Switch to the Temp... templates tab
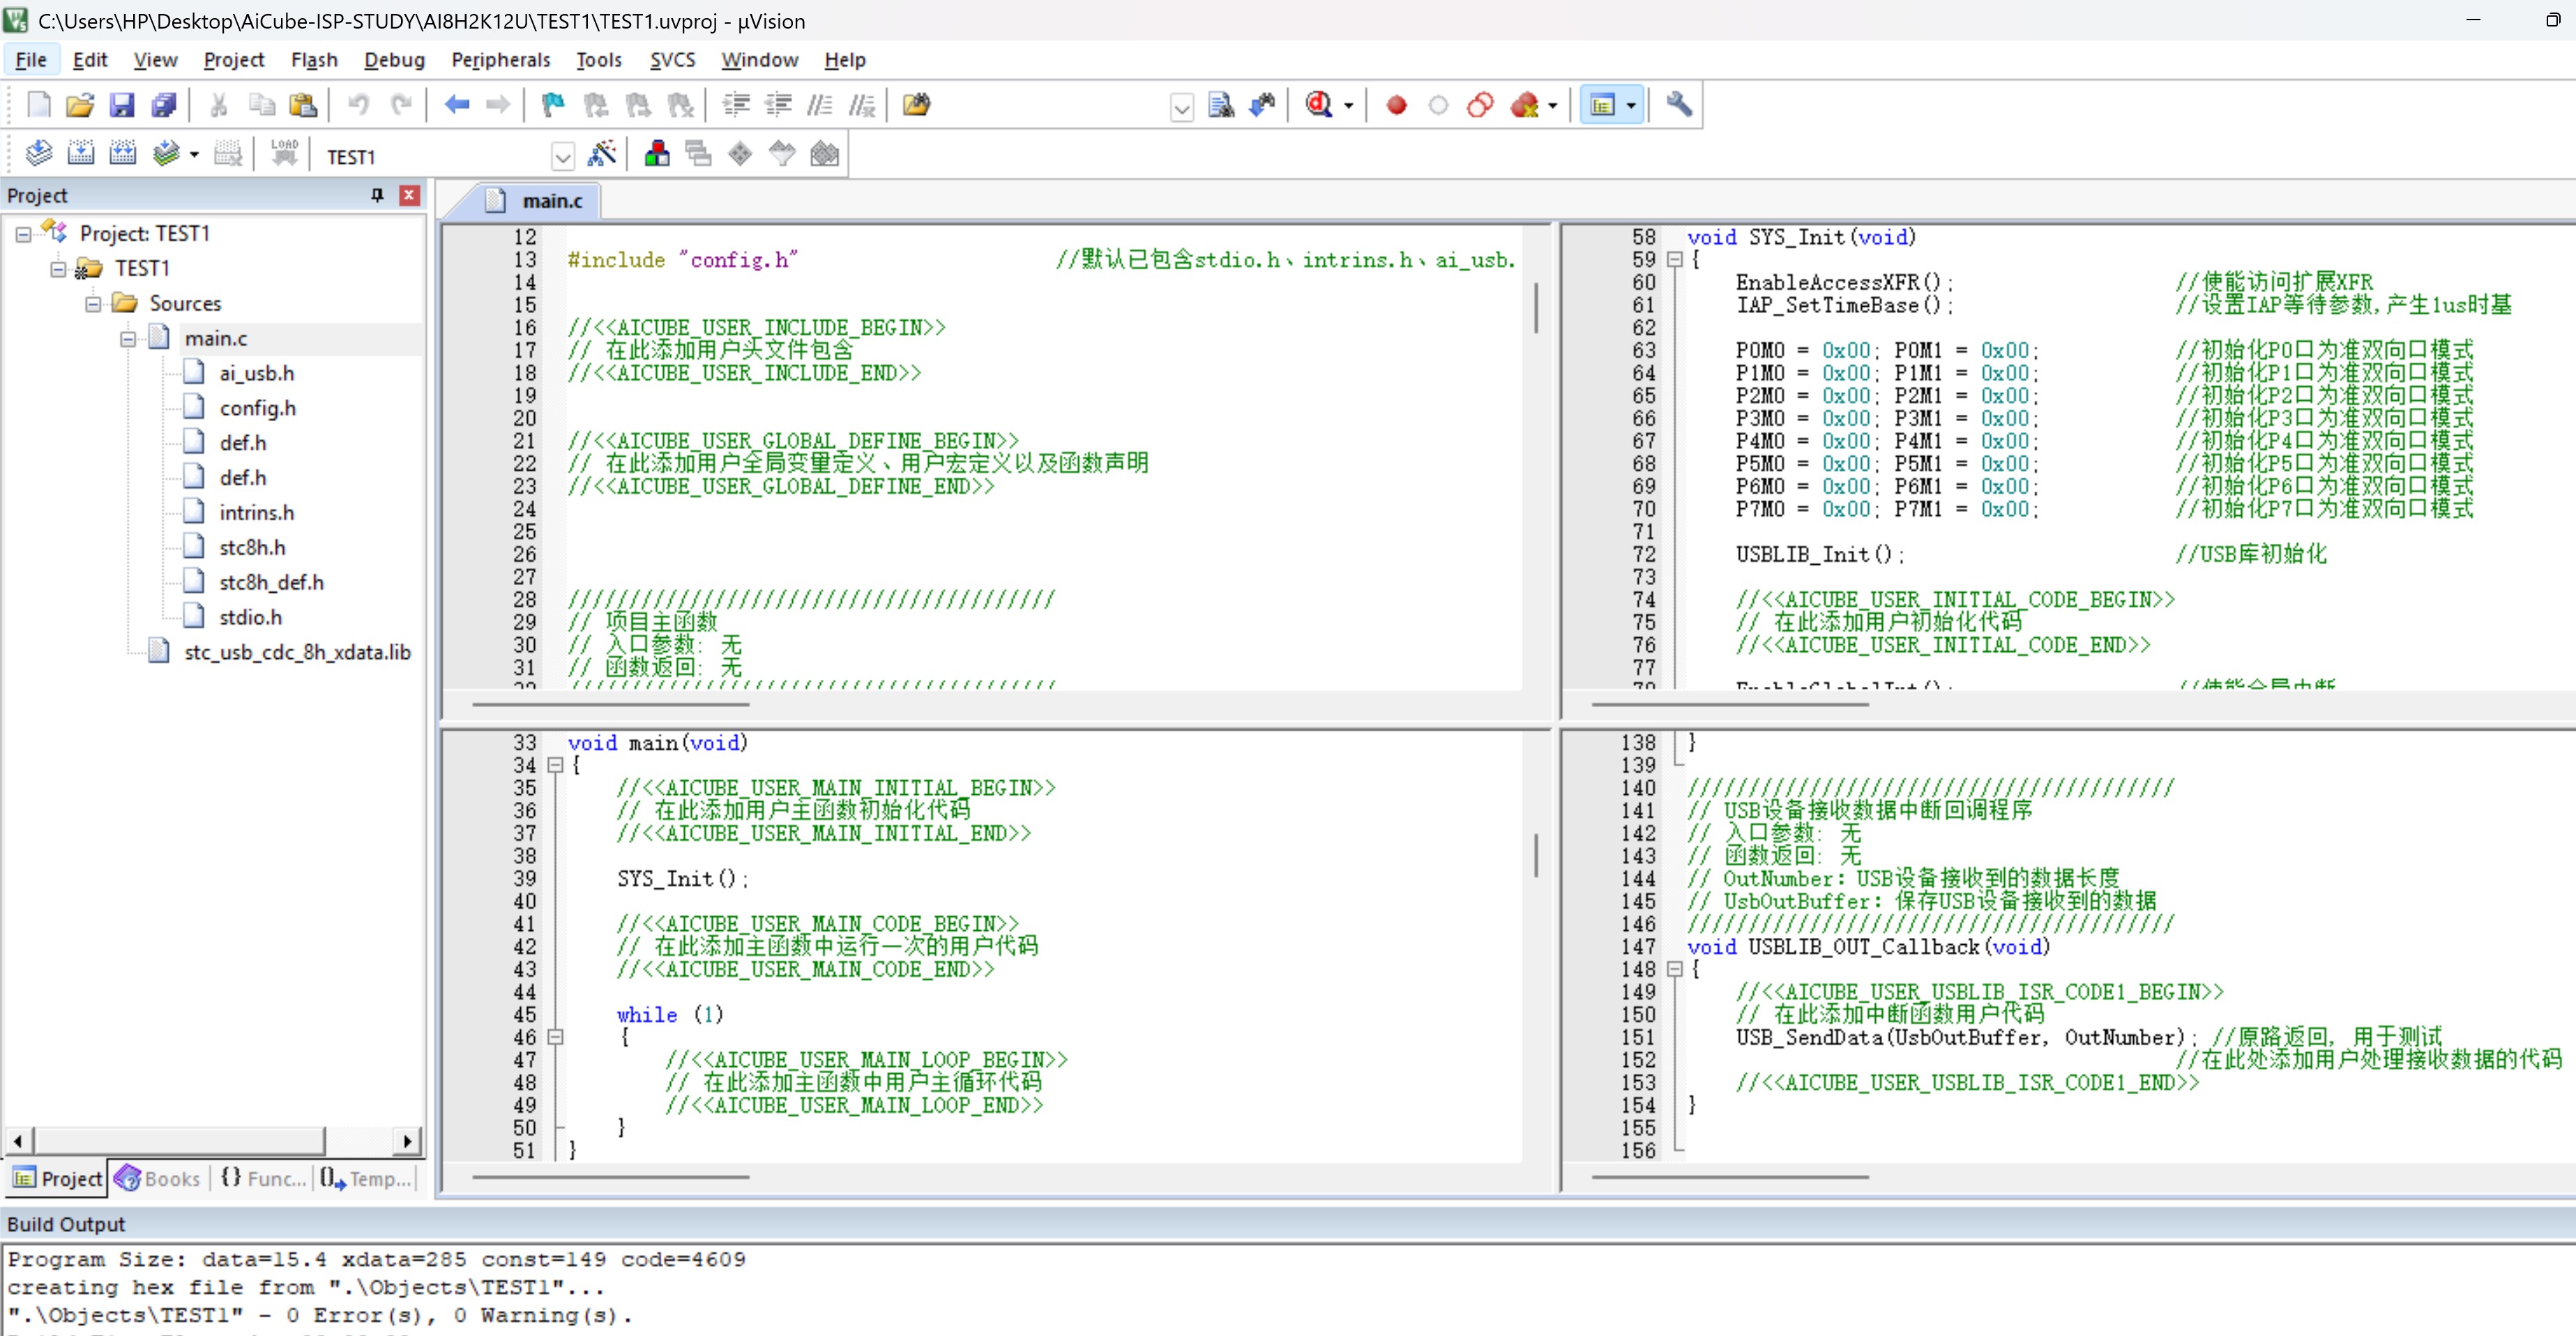 point(366,1179)
